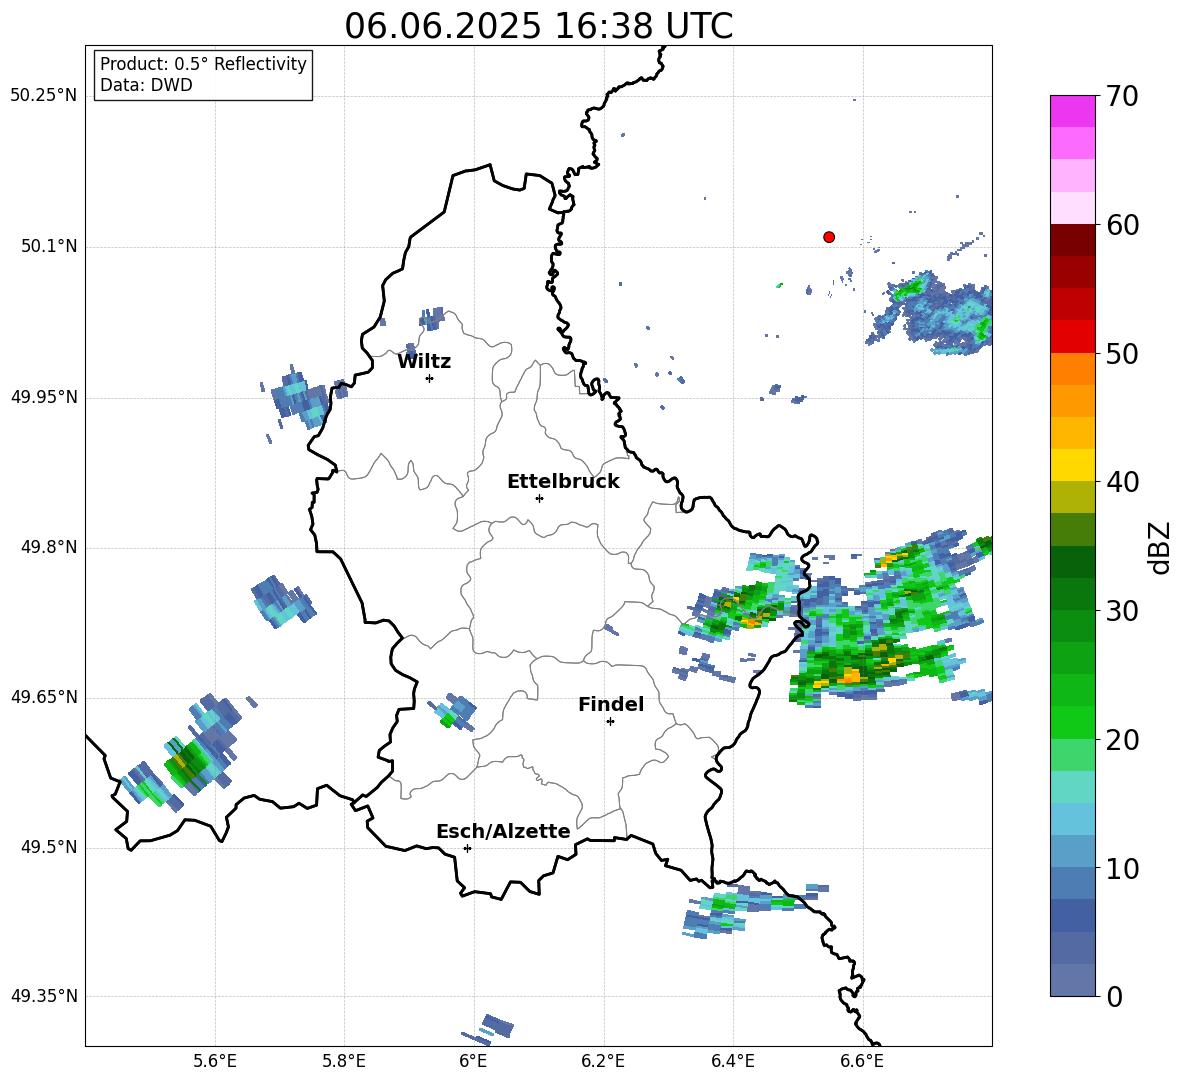Screen dimensions: 1184x1081
Task: Click the Findel city label
Action: 611,704
